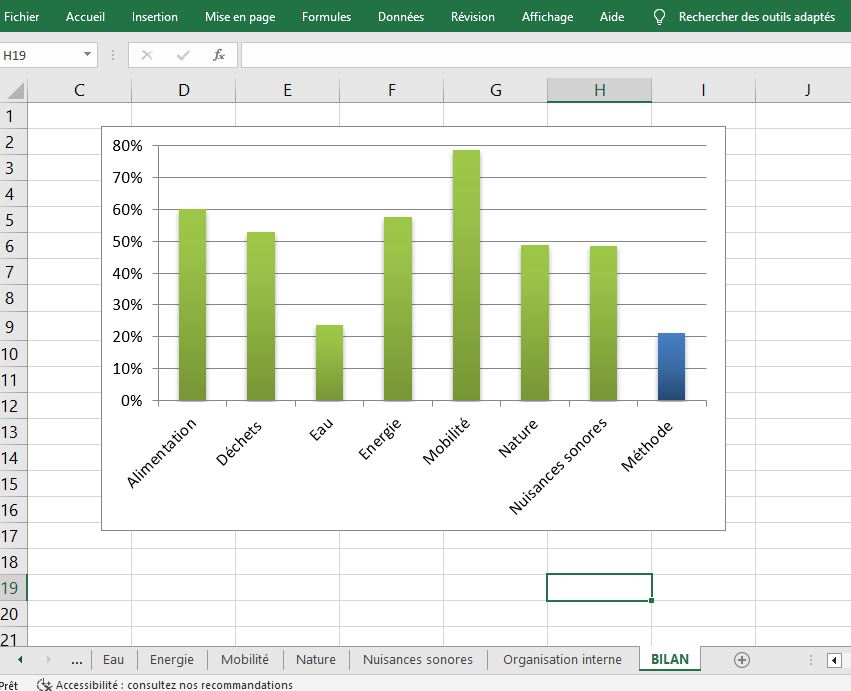851x691 pixels.
Task: Open the Aide ribbon tab
Action: point(612,17)
